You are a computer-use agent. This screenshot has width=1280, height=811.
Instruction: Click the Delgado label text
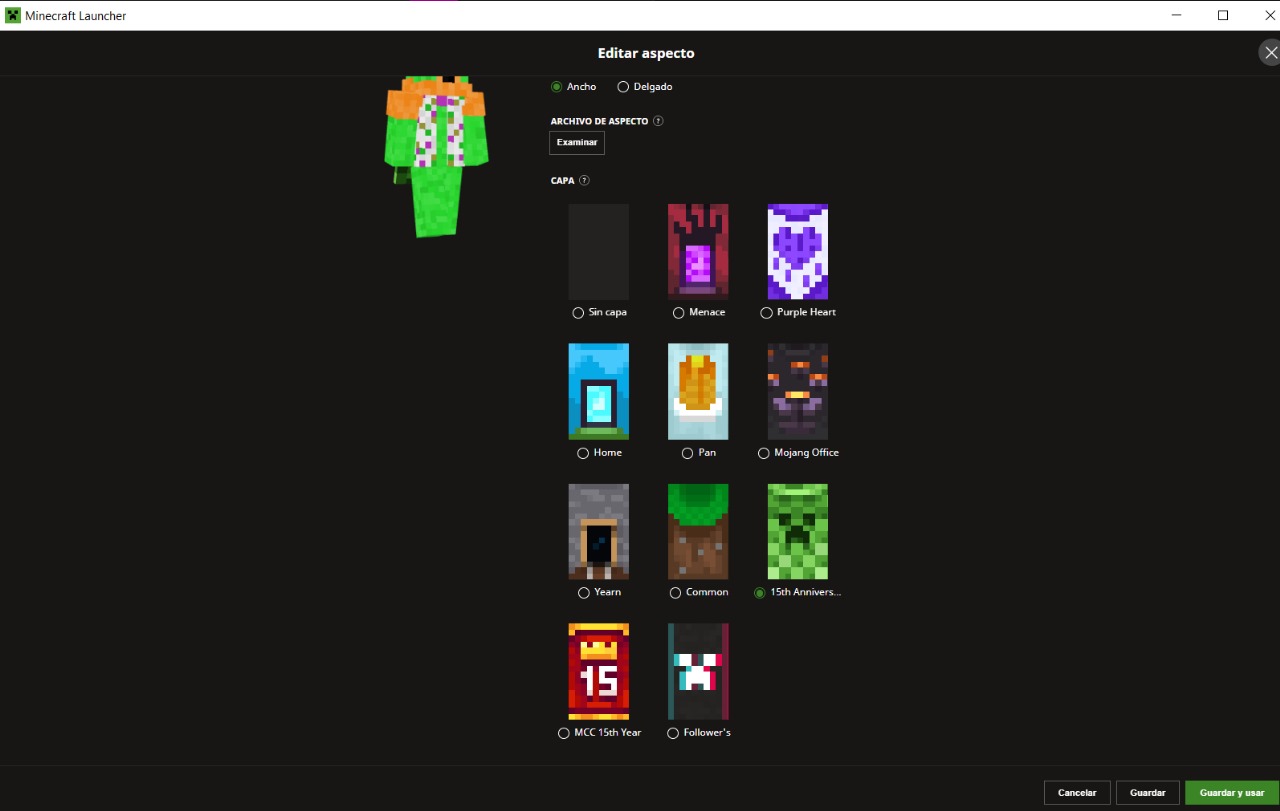653,87
